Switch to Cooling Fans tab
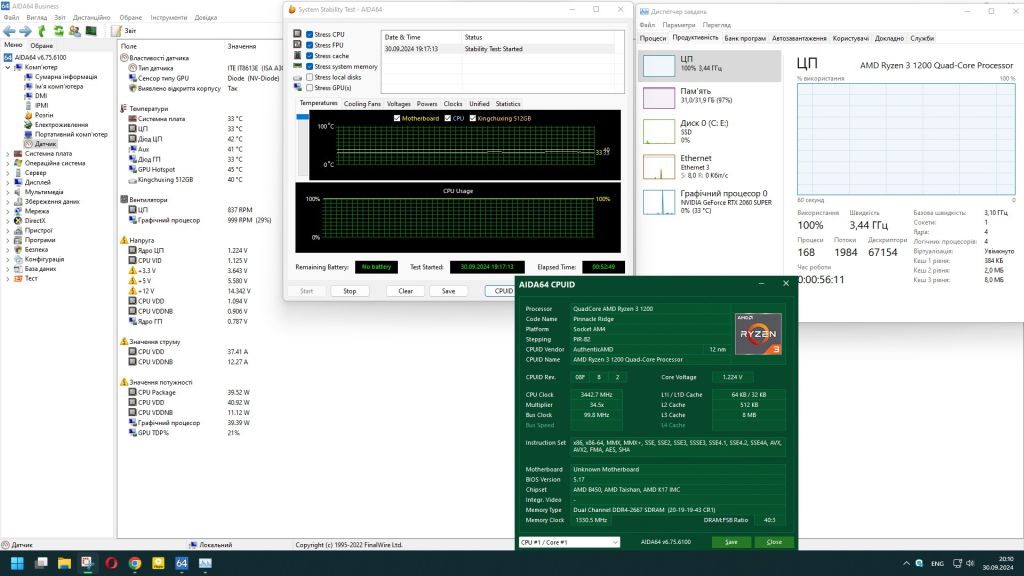Viewport: 1024px width, 576px height. (362, 104)
